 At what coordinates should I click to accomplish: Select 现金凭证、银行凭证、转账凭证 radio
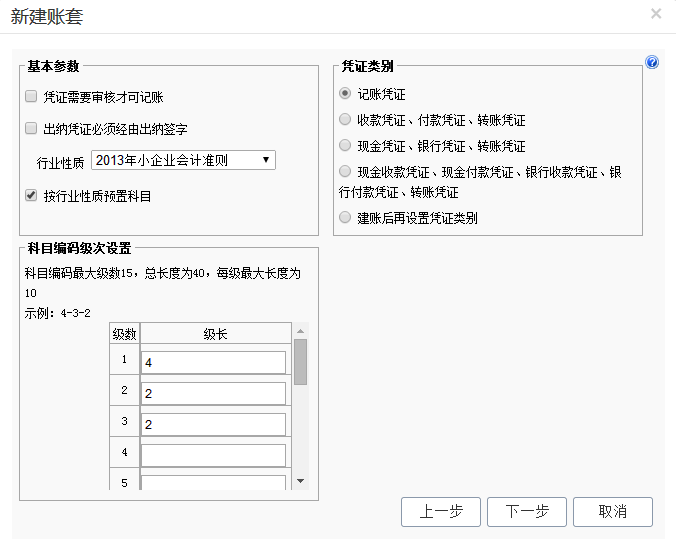(346, 146)
